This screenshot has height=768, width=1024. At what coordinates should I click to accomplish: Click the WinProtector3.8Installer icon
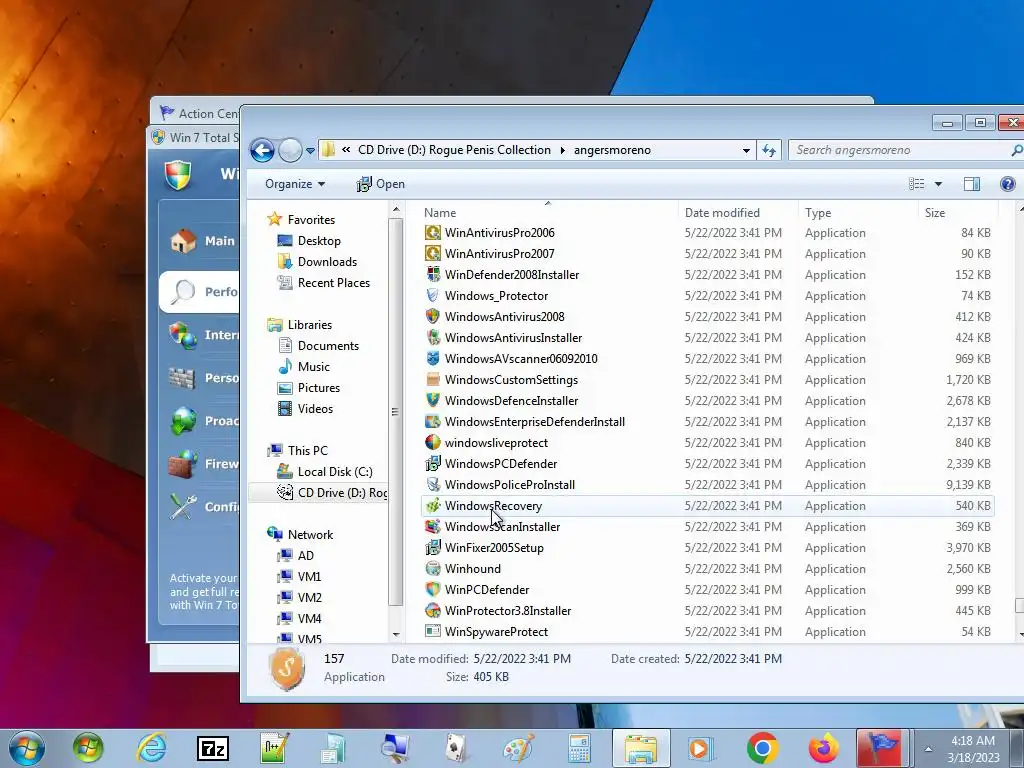pyautogui.click(x=432, y=611)
